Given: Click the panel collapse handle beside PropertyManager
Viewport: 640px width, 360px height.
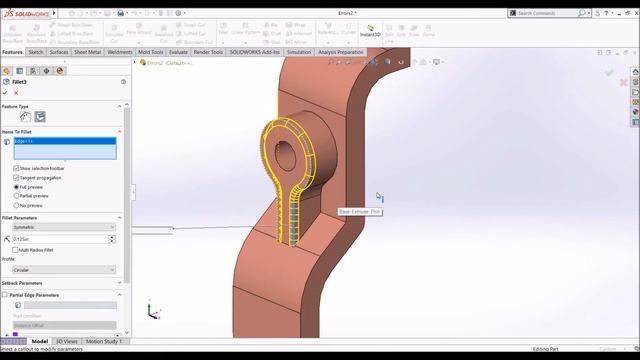Looking at the screenshot, I should point(133,193).
